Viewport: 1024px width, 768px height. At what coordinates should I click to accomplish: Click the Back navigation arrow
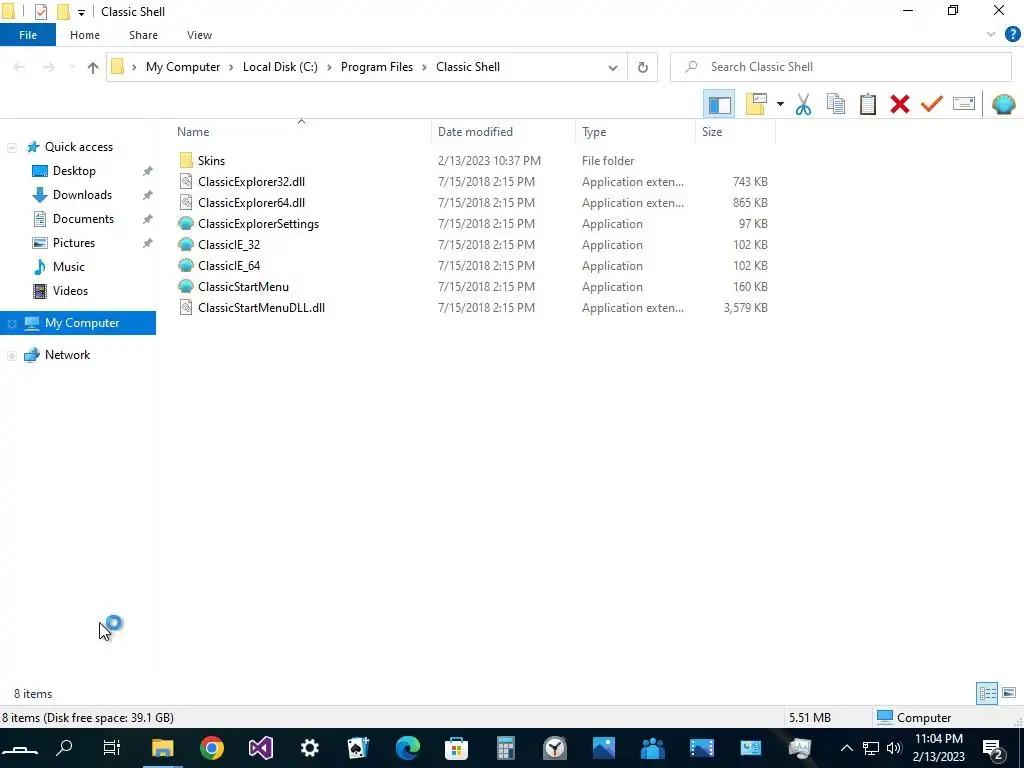click(x=19, y=67)
